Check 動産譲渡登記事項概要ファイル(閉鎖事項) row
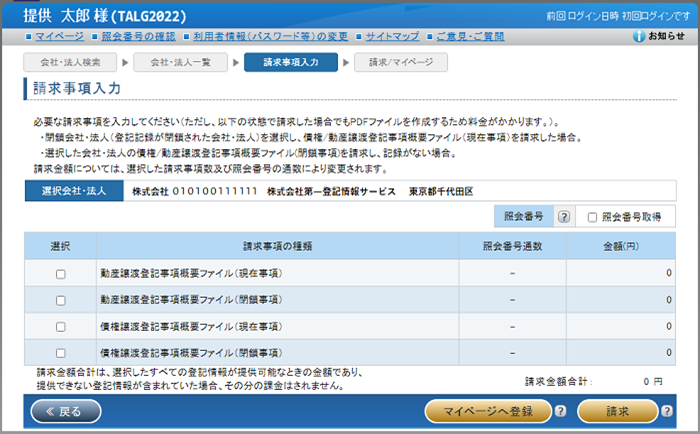 click(x=61, y=300)
